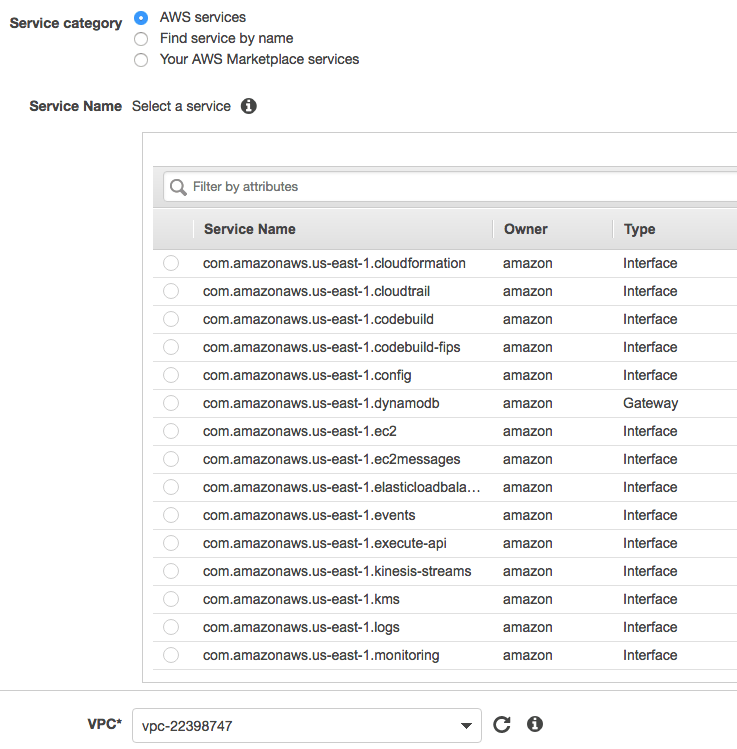
Task: Select the AWS services radio option
Action: pyautogui.click(x=141, y=18)
